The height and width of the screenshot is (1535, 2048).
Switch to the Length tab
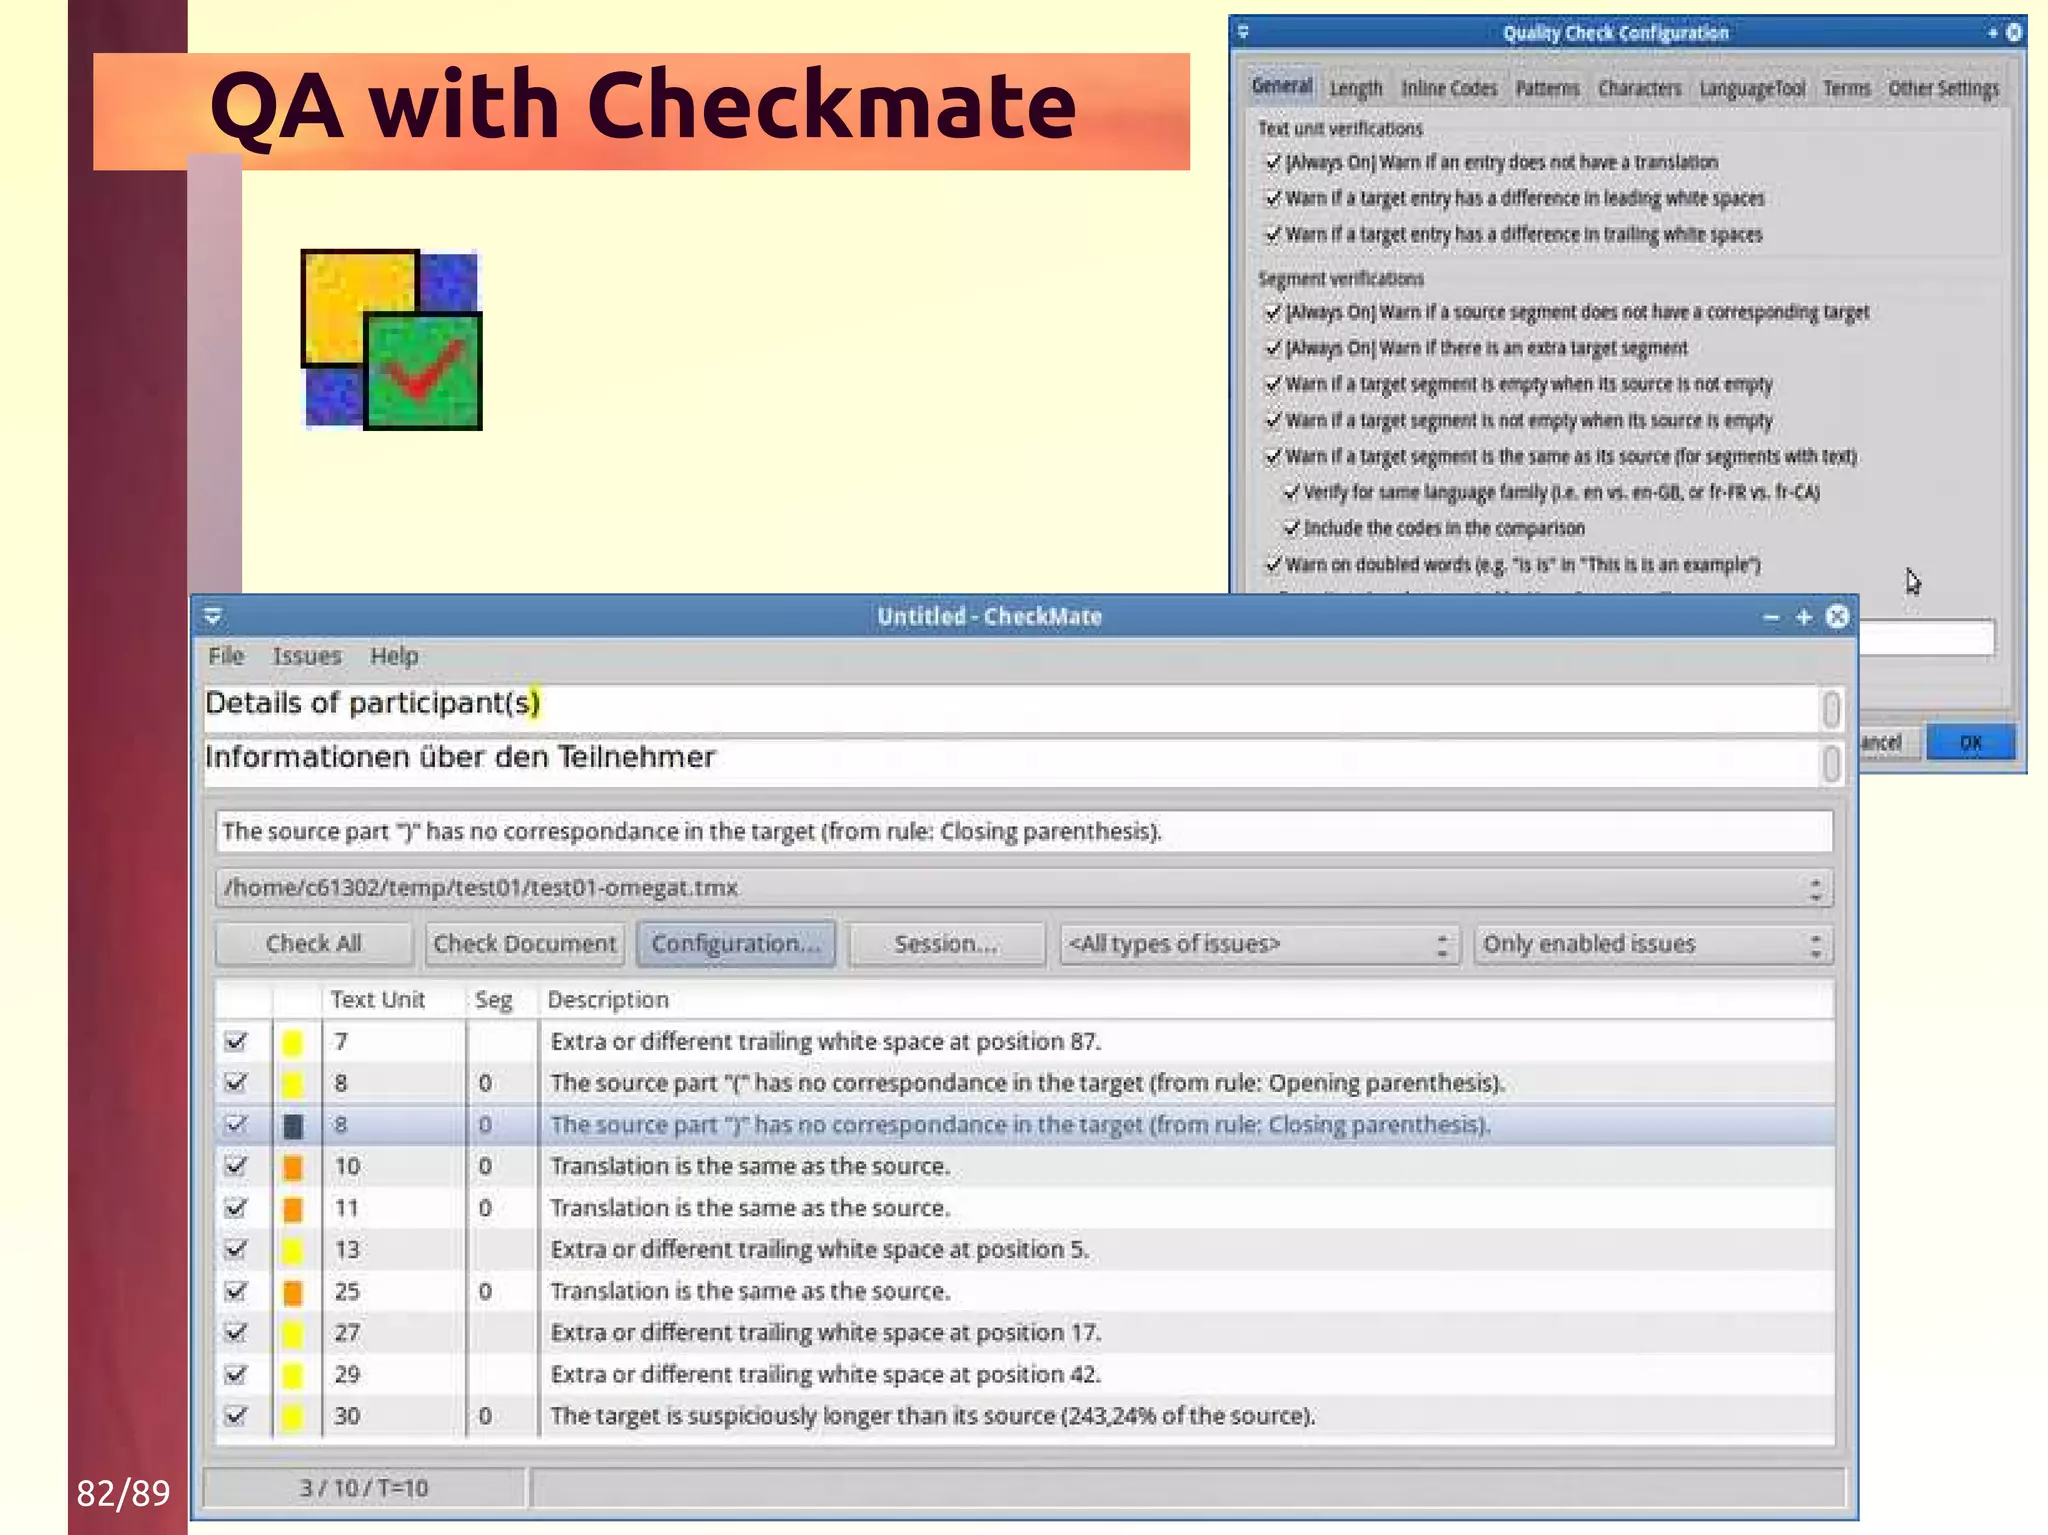(1356, 88)
